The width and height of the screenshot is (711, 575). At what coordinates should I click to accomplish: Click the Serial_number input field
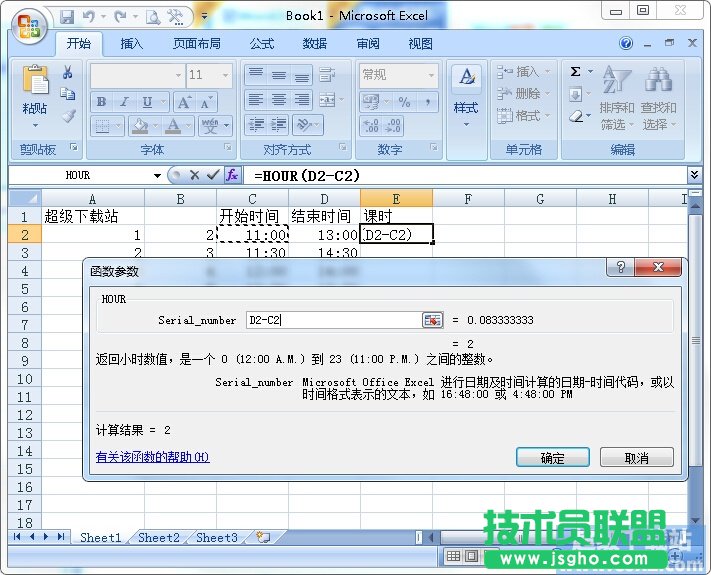(330, 320)
